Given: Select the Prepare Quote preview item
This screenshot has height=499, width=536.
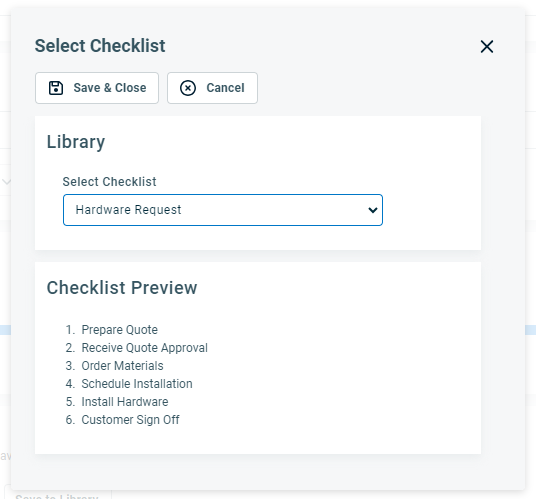Looking at the screenshot, I should (x=119, y=330).
